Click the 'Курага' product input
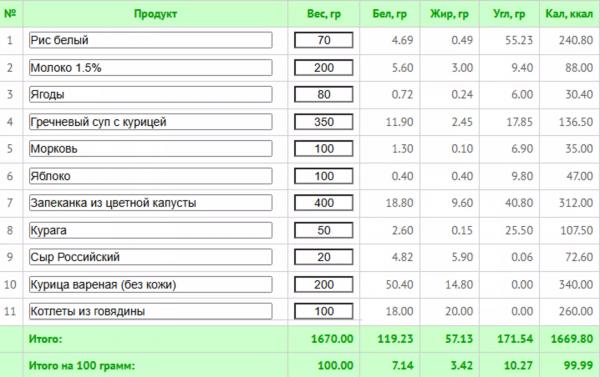This screenshot has width=600, height=377. (x=150, y=230)
